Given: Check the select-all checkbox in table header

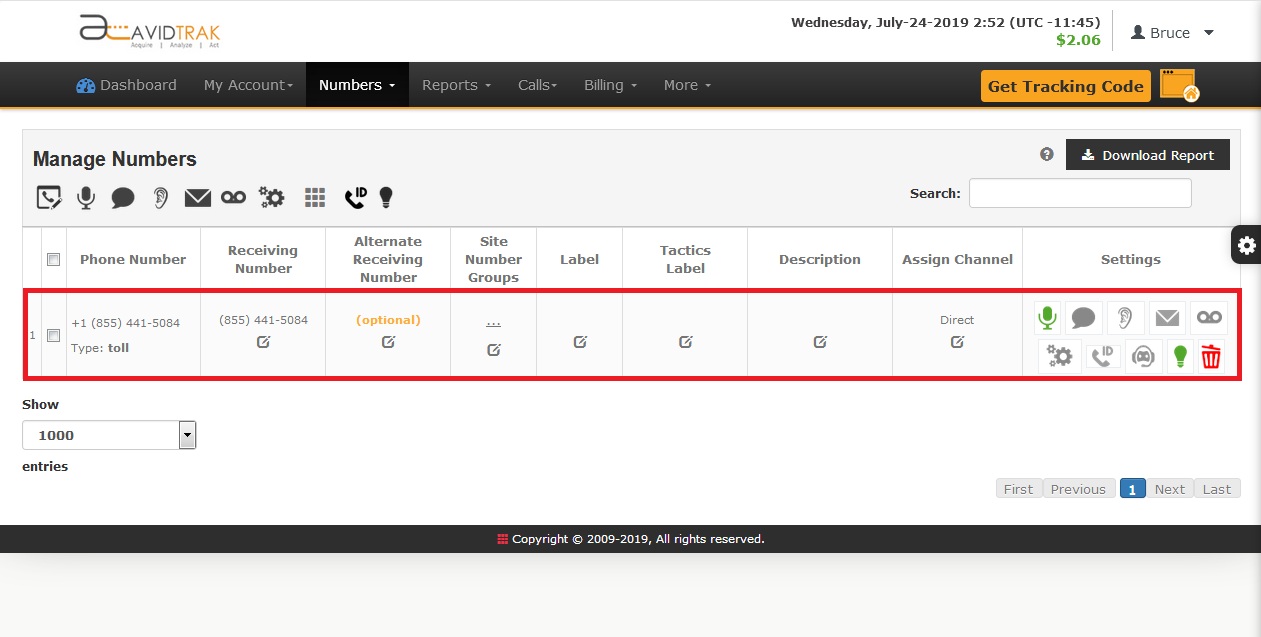Looking at the screenshot, I should point(54,259).
